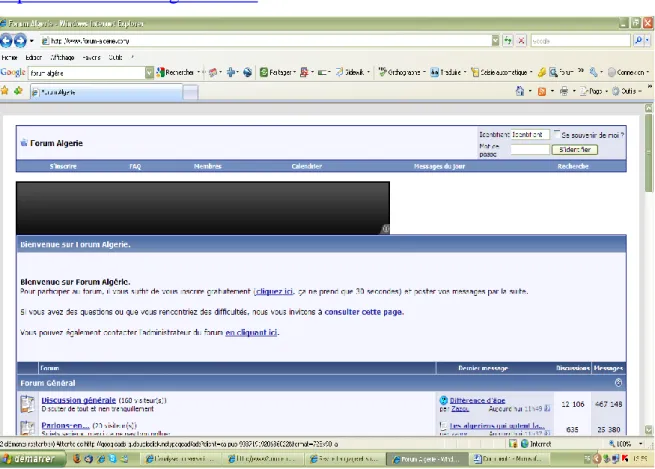The height and width of the screenshot is (469, 655).
Task: Open the Page menu dropdown in the command bar
Action: [x=606, y=91]
